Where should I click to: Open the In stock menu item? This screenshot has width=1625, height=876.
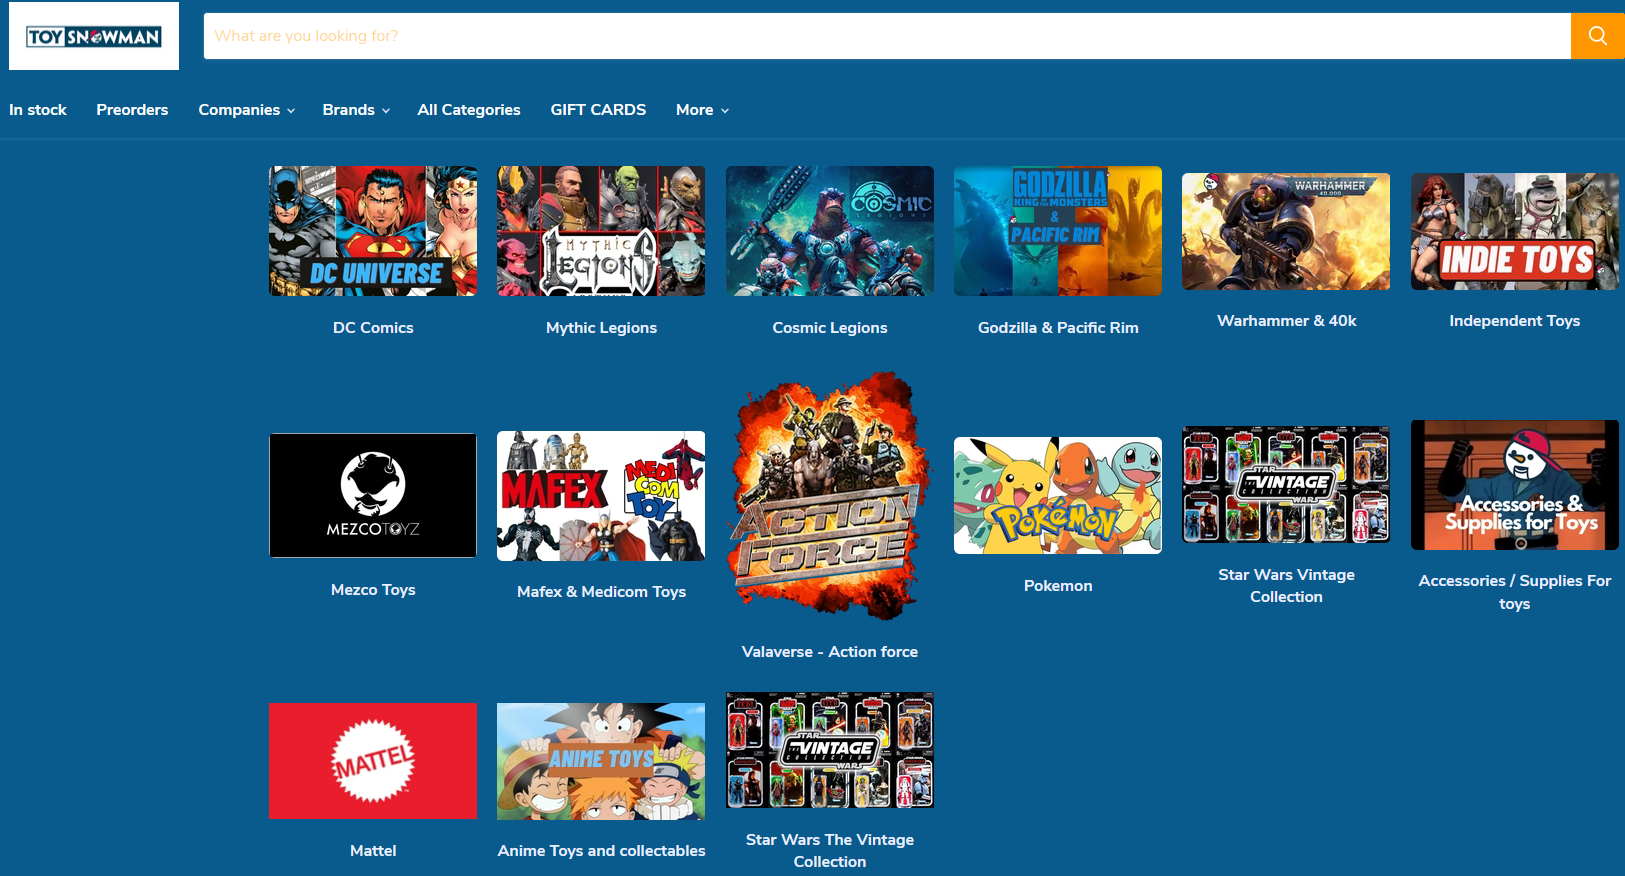click(x=38, y=110)
